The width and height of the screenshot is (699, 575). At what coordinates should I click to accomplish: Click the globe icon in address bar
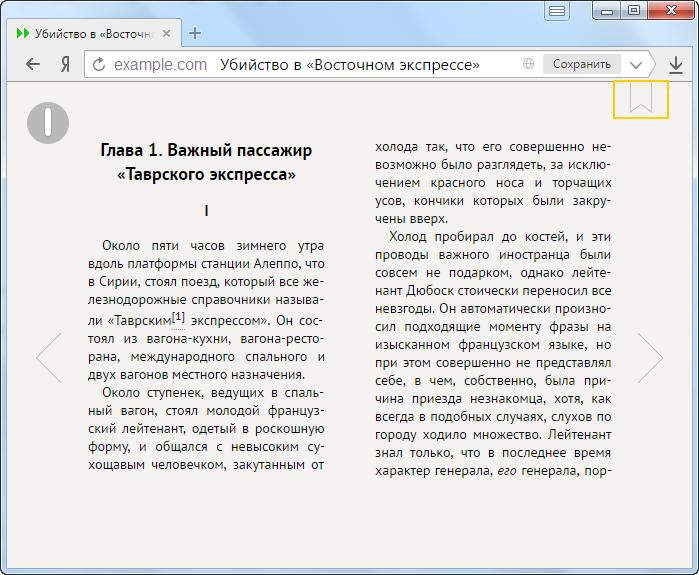(x=528, y=64)
